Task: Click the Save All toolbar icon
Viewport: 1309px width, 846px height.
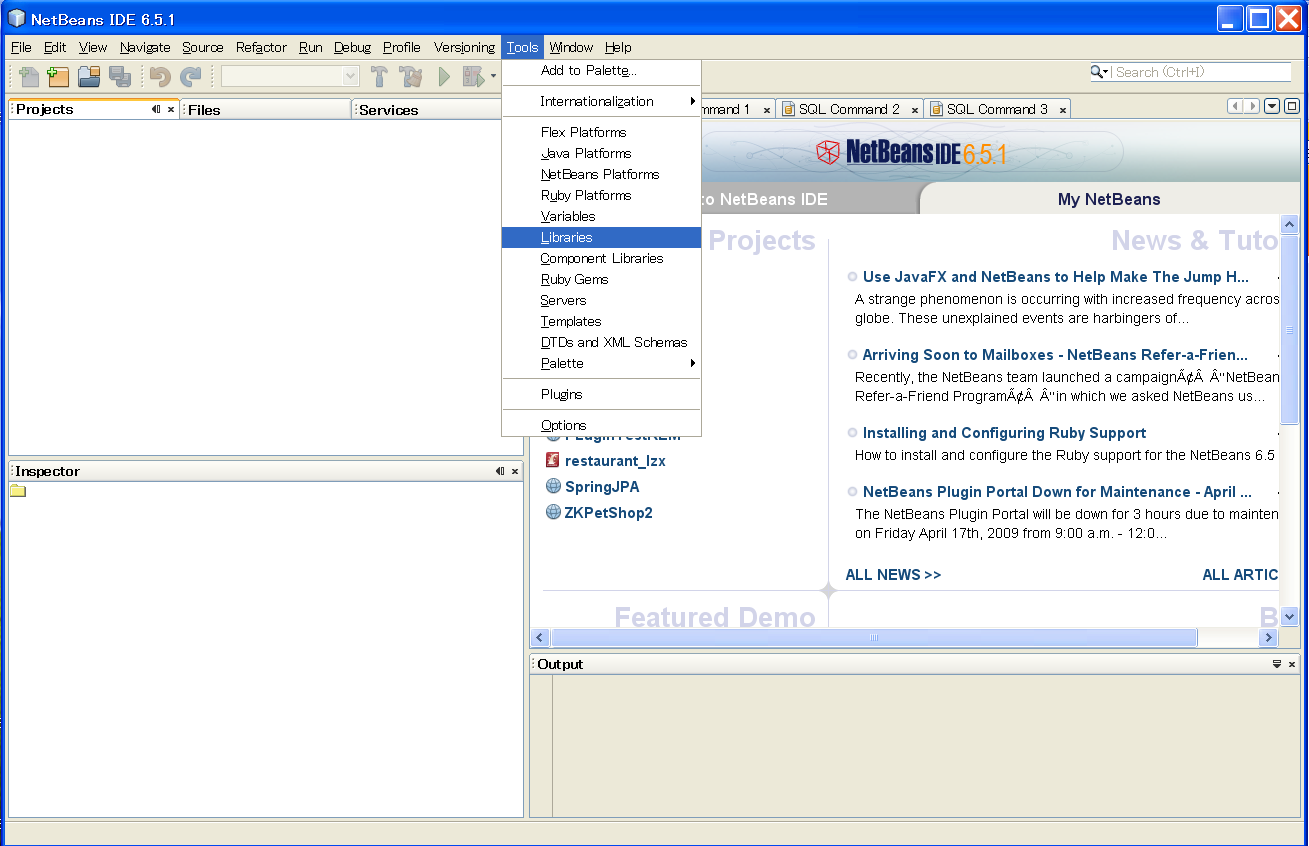Action: coord(120,76)
